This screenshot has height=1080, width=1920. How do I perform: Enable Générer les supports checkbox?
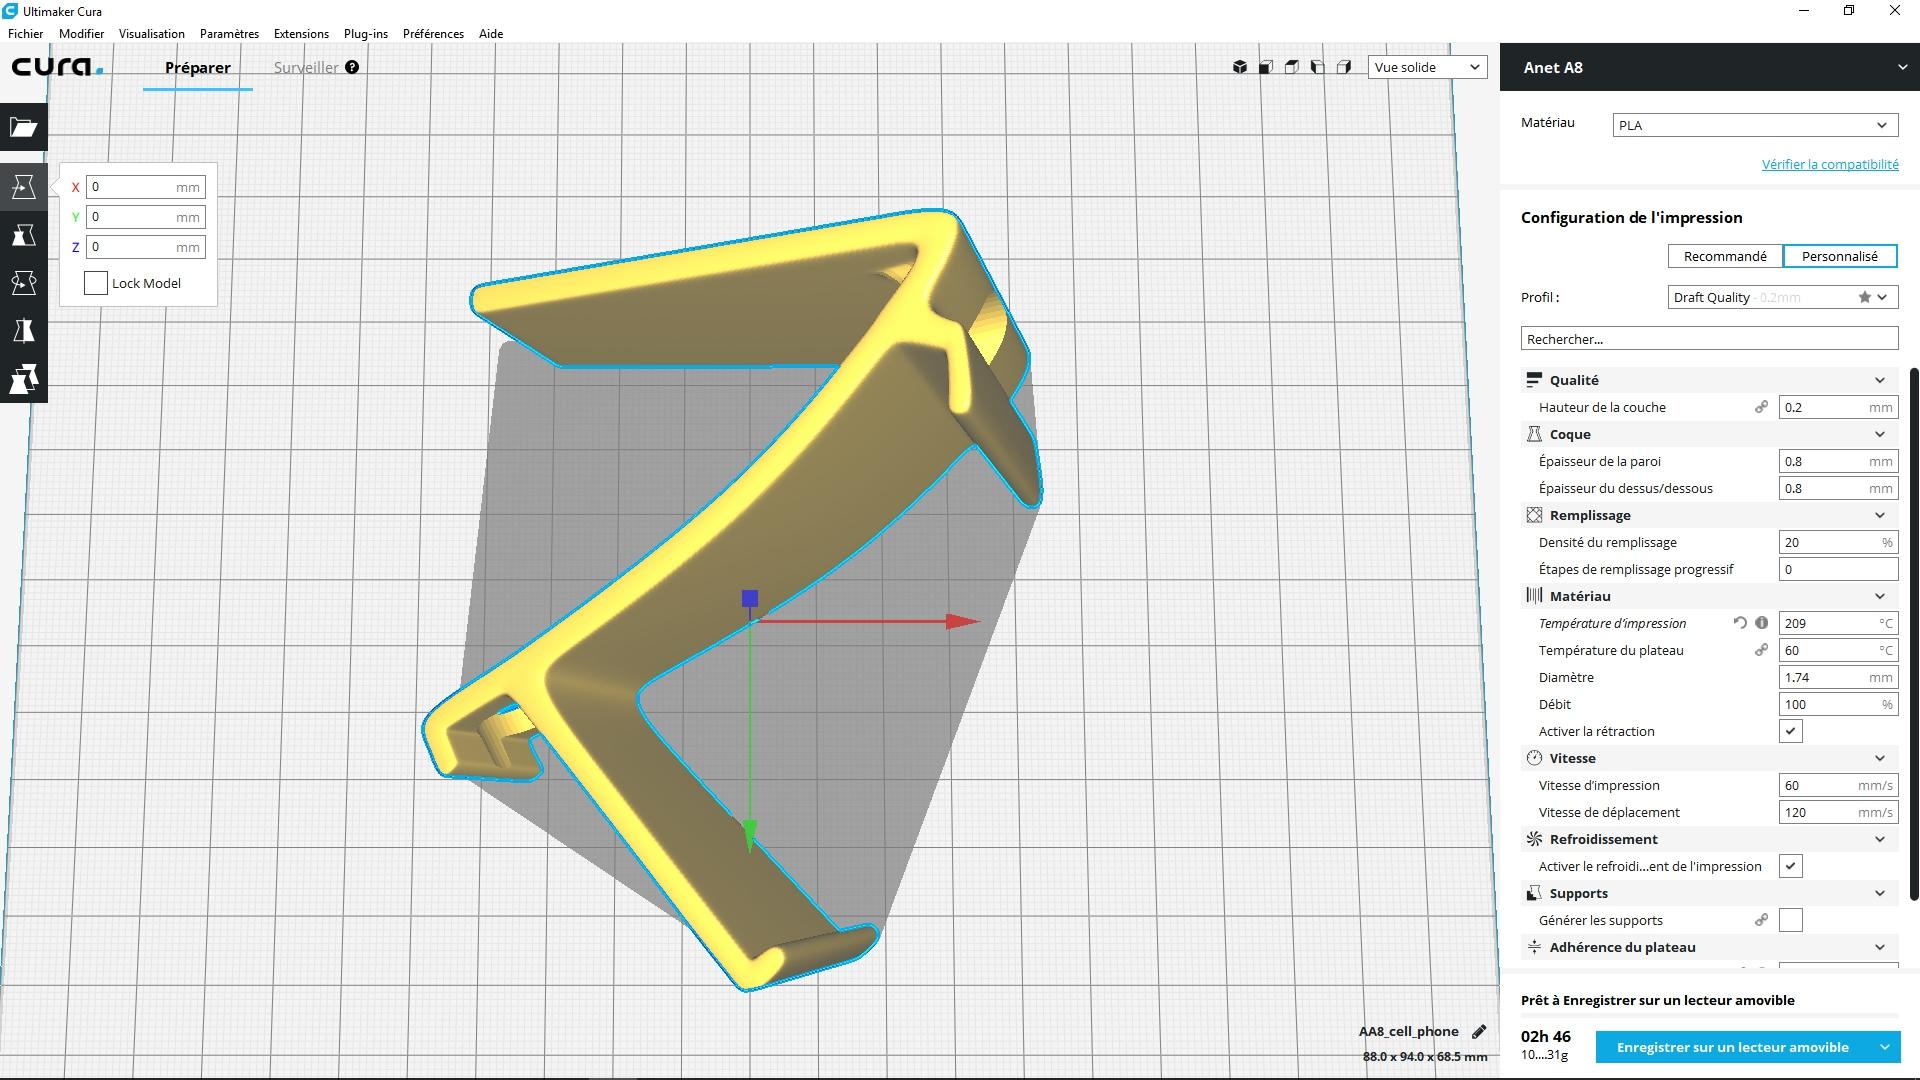tap(1791, 920)
